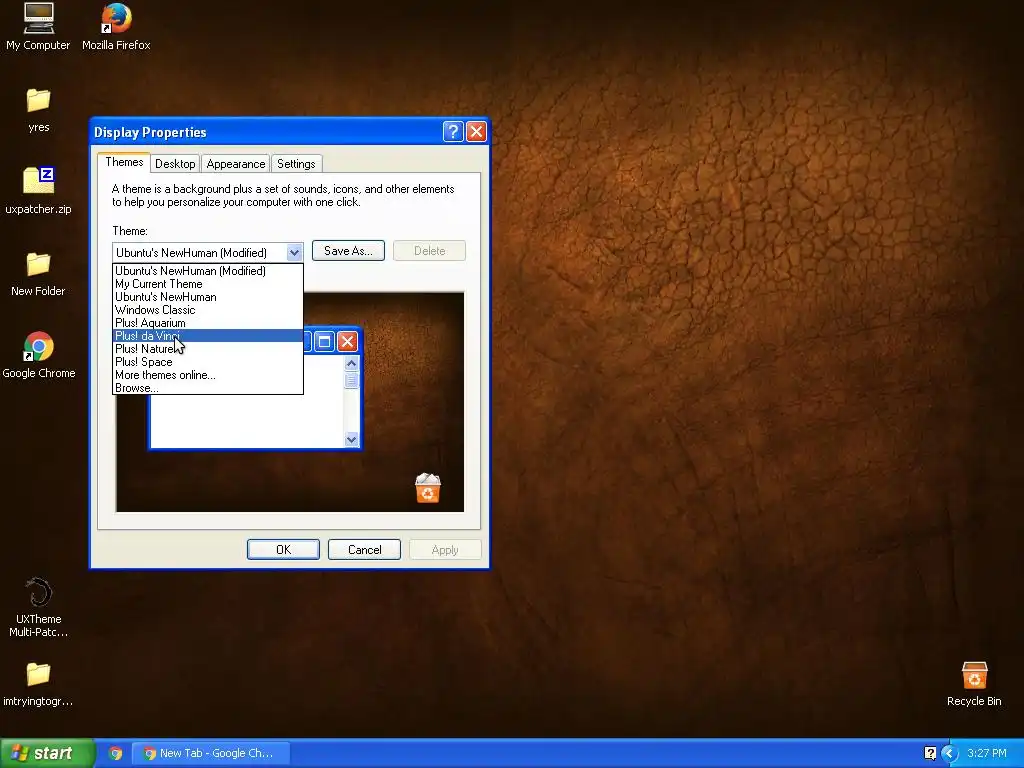Open the Settings tab
This screenshot has width=1024, height=768.
point(296,164)
